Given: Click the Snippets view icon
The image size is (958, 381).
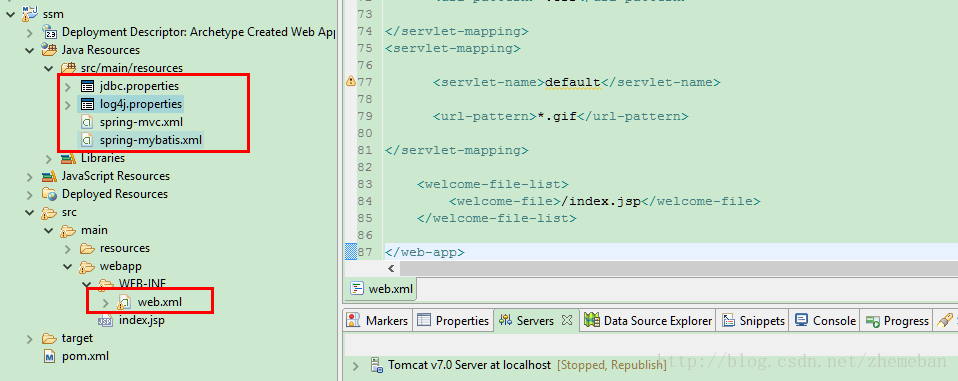Looking at the screenshot, I should [x=728, y=320].
